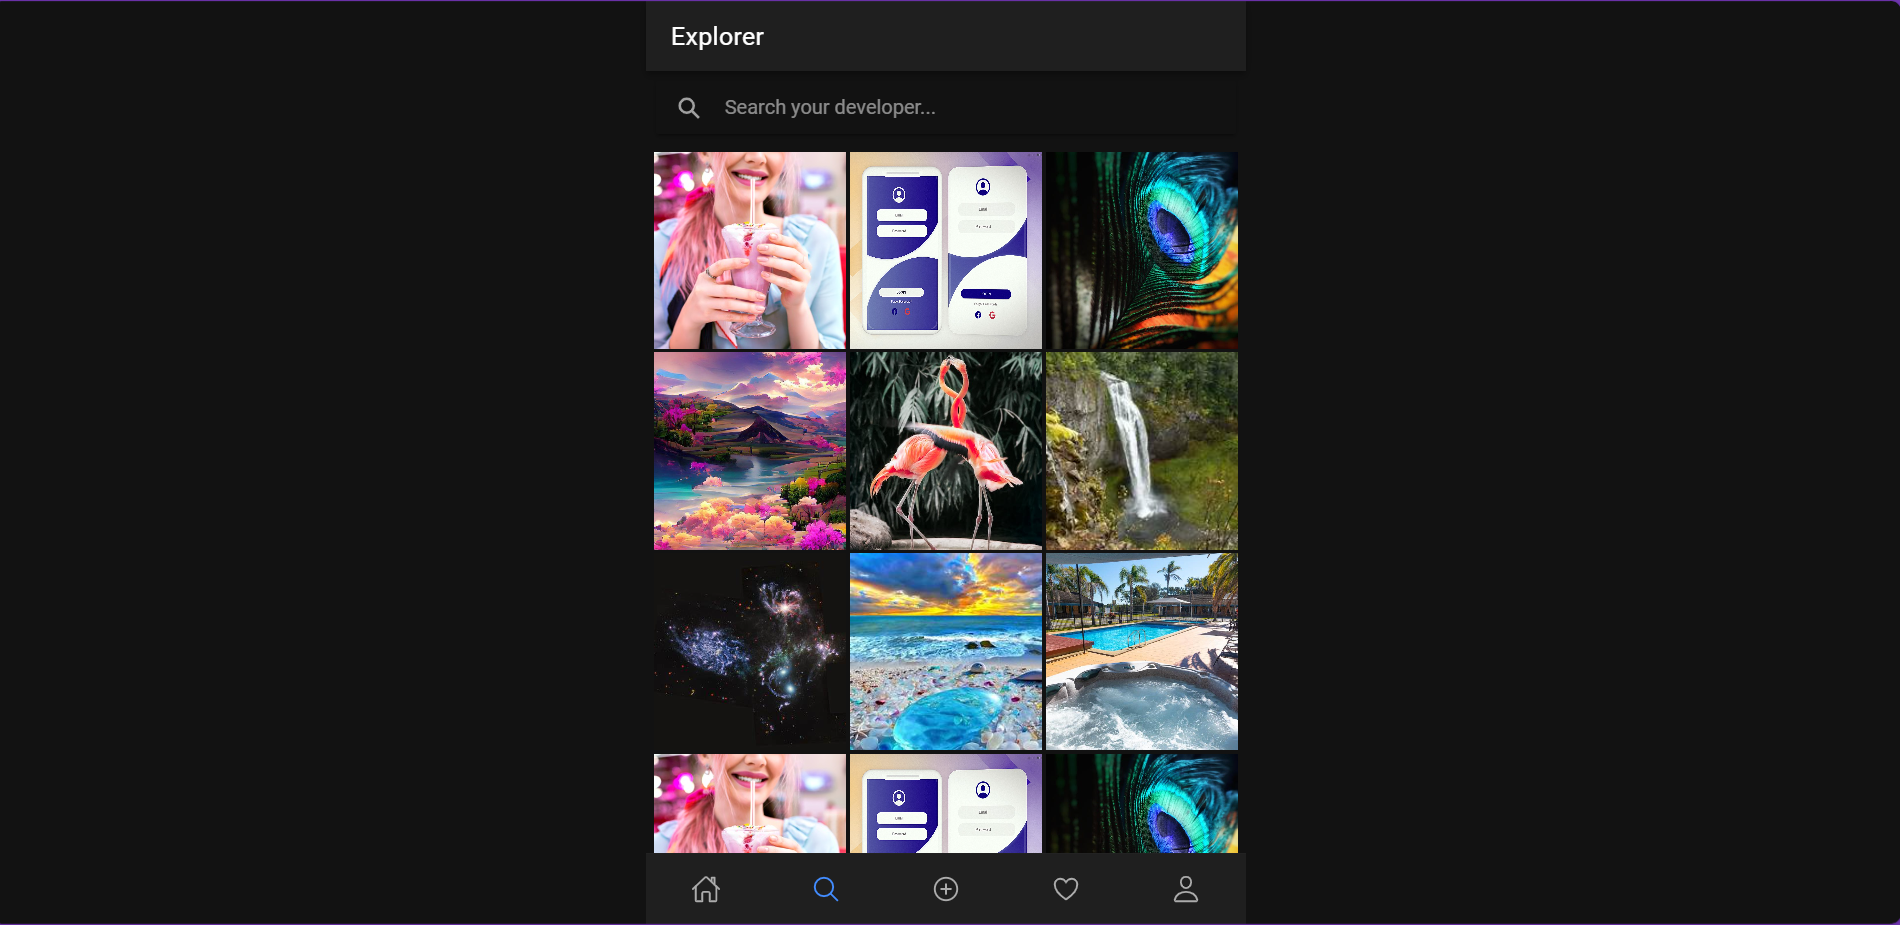
Task: Click the magnifier icon in search bar
Action: pos(689,108)
